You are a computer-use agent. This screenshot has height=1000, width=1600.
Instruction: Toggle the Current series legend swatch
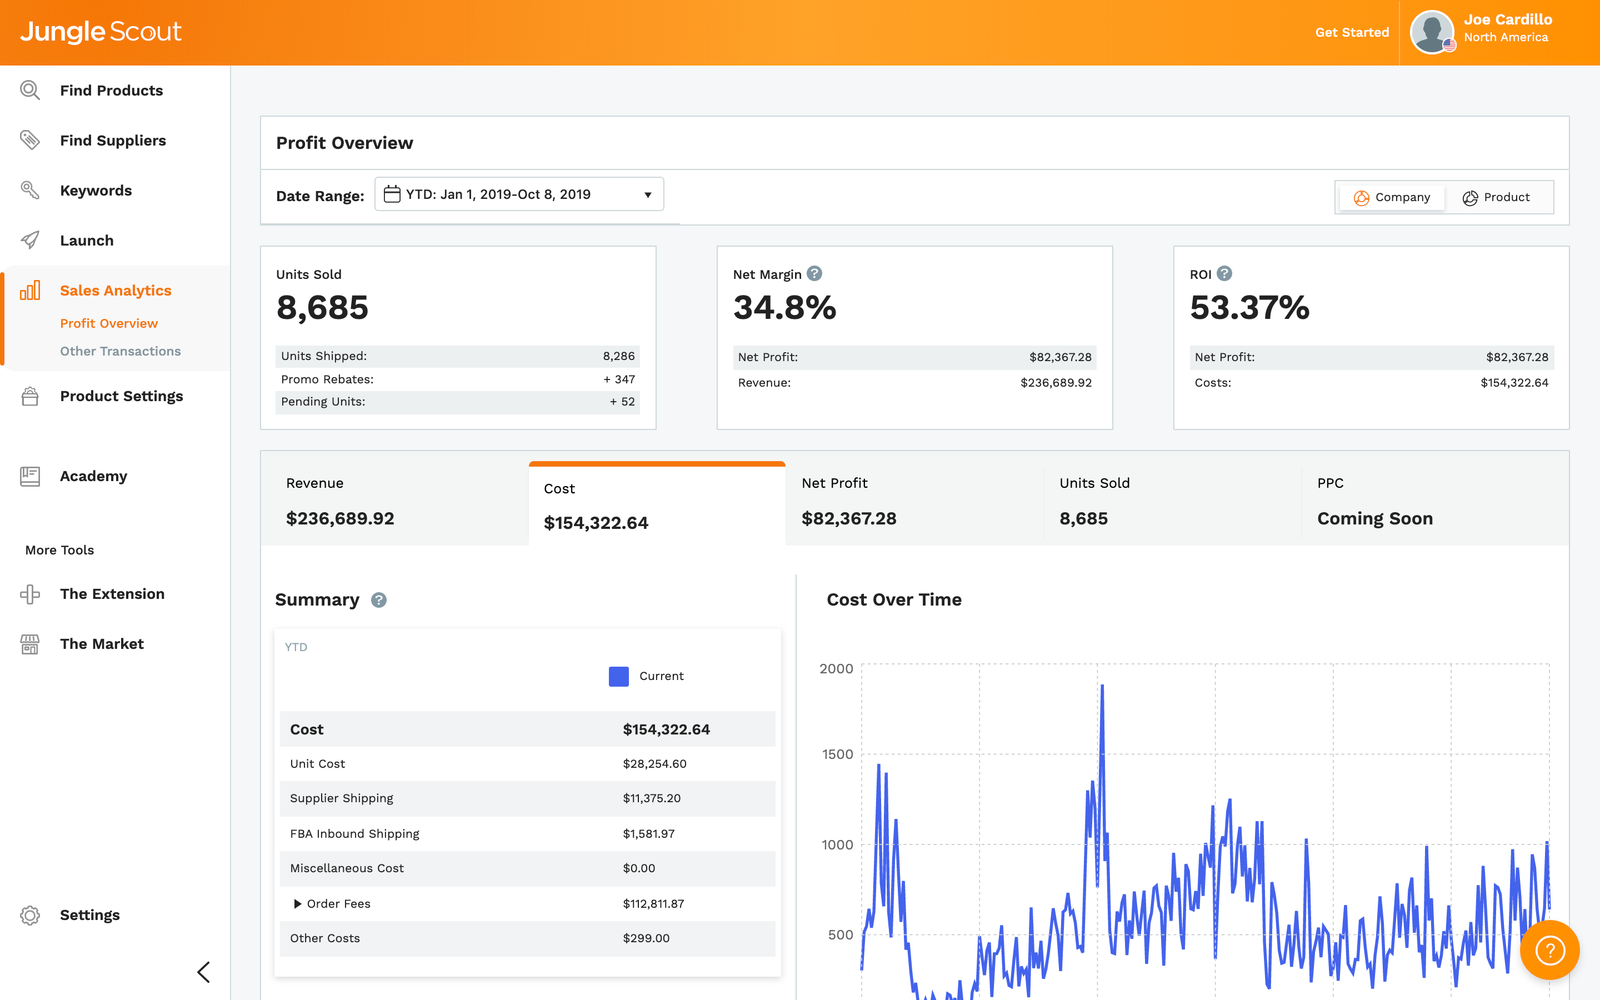pyautogui.click(x=619, y=676)
